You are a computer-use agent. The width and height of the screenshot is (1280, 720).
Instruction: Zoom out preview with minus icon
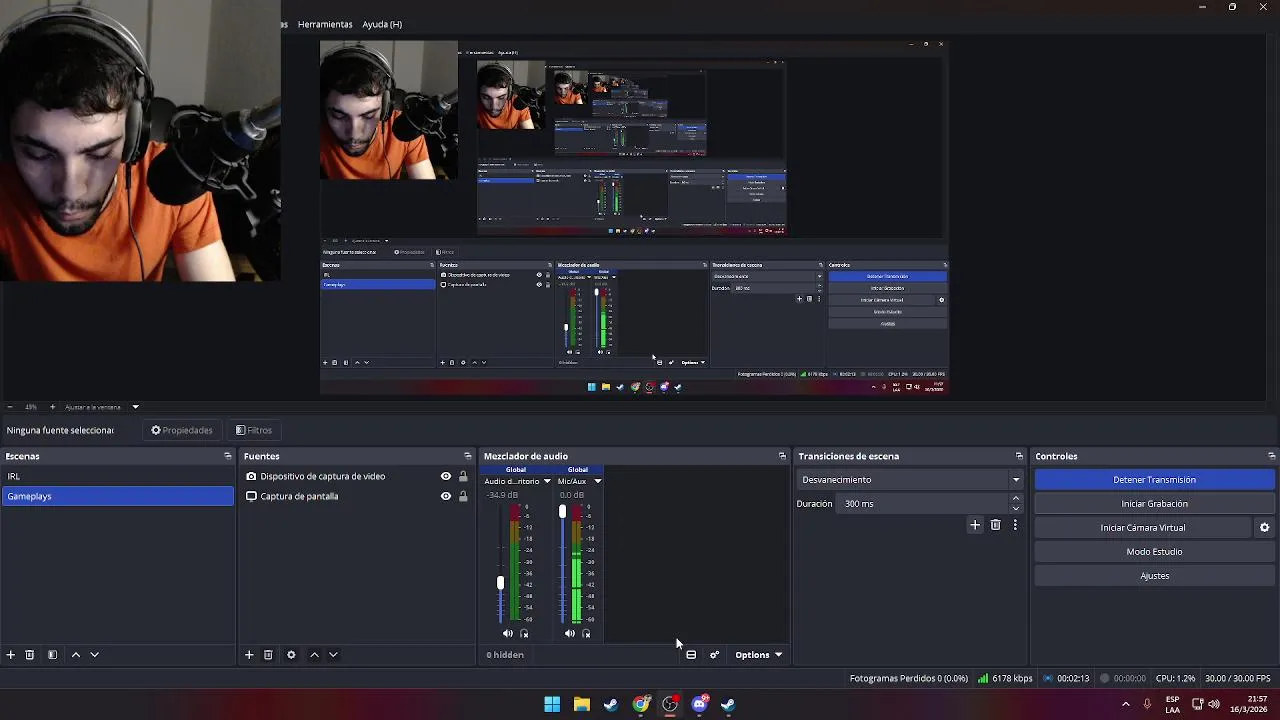coord(10,407)
